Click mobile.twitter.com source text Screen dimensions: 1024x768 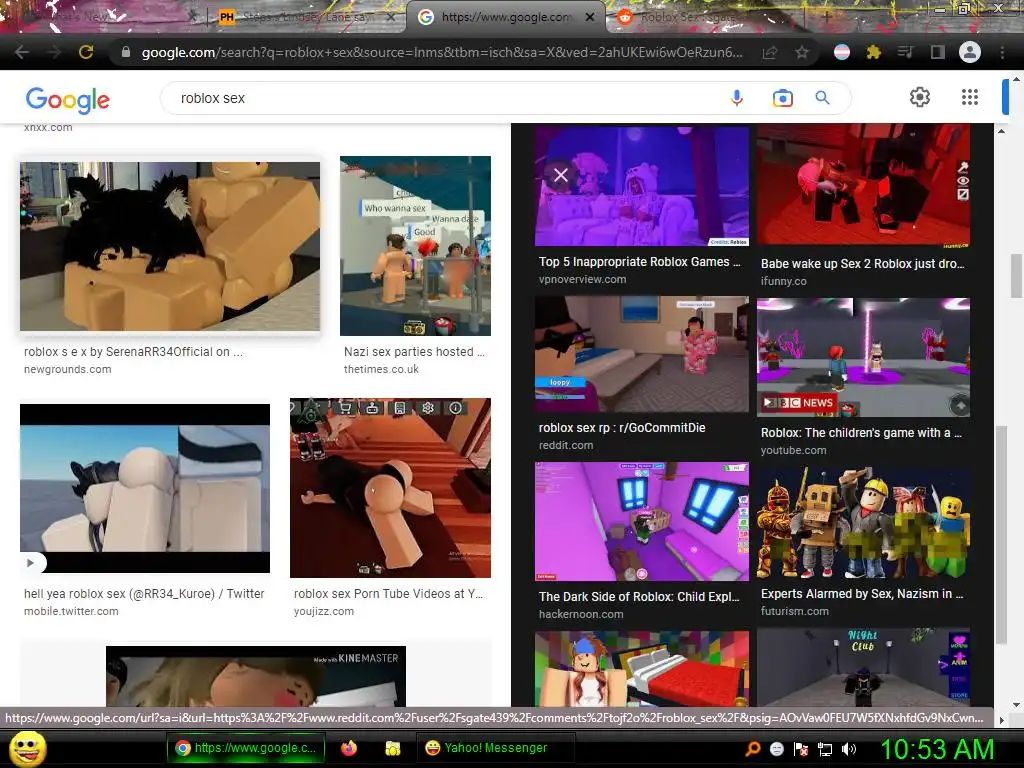[x=71, y=612]
